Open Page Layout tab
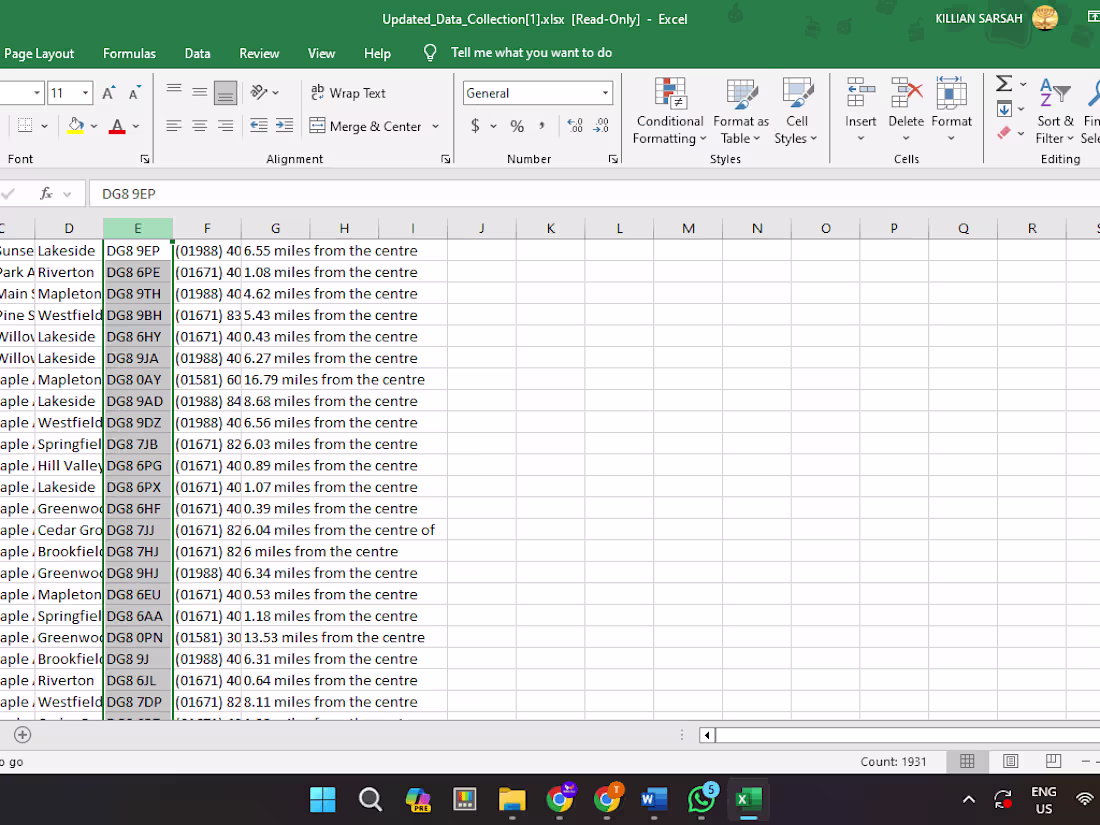 tap(39, 53)
